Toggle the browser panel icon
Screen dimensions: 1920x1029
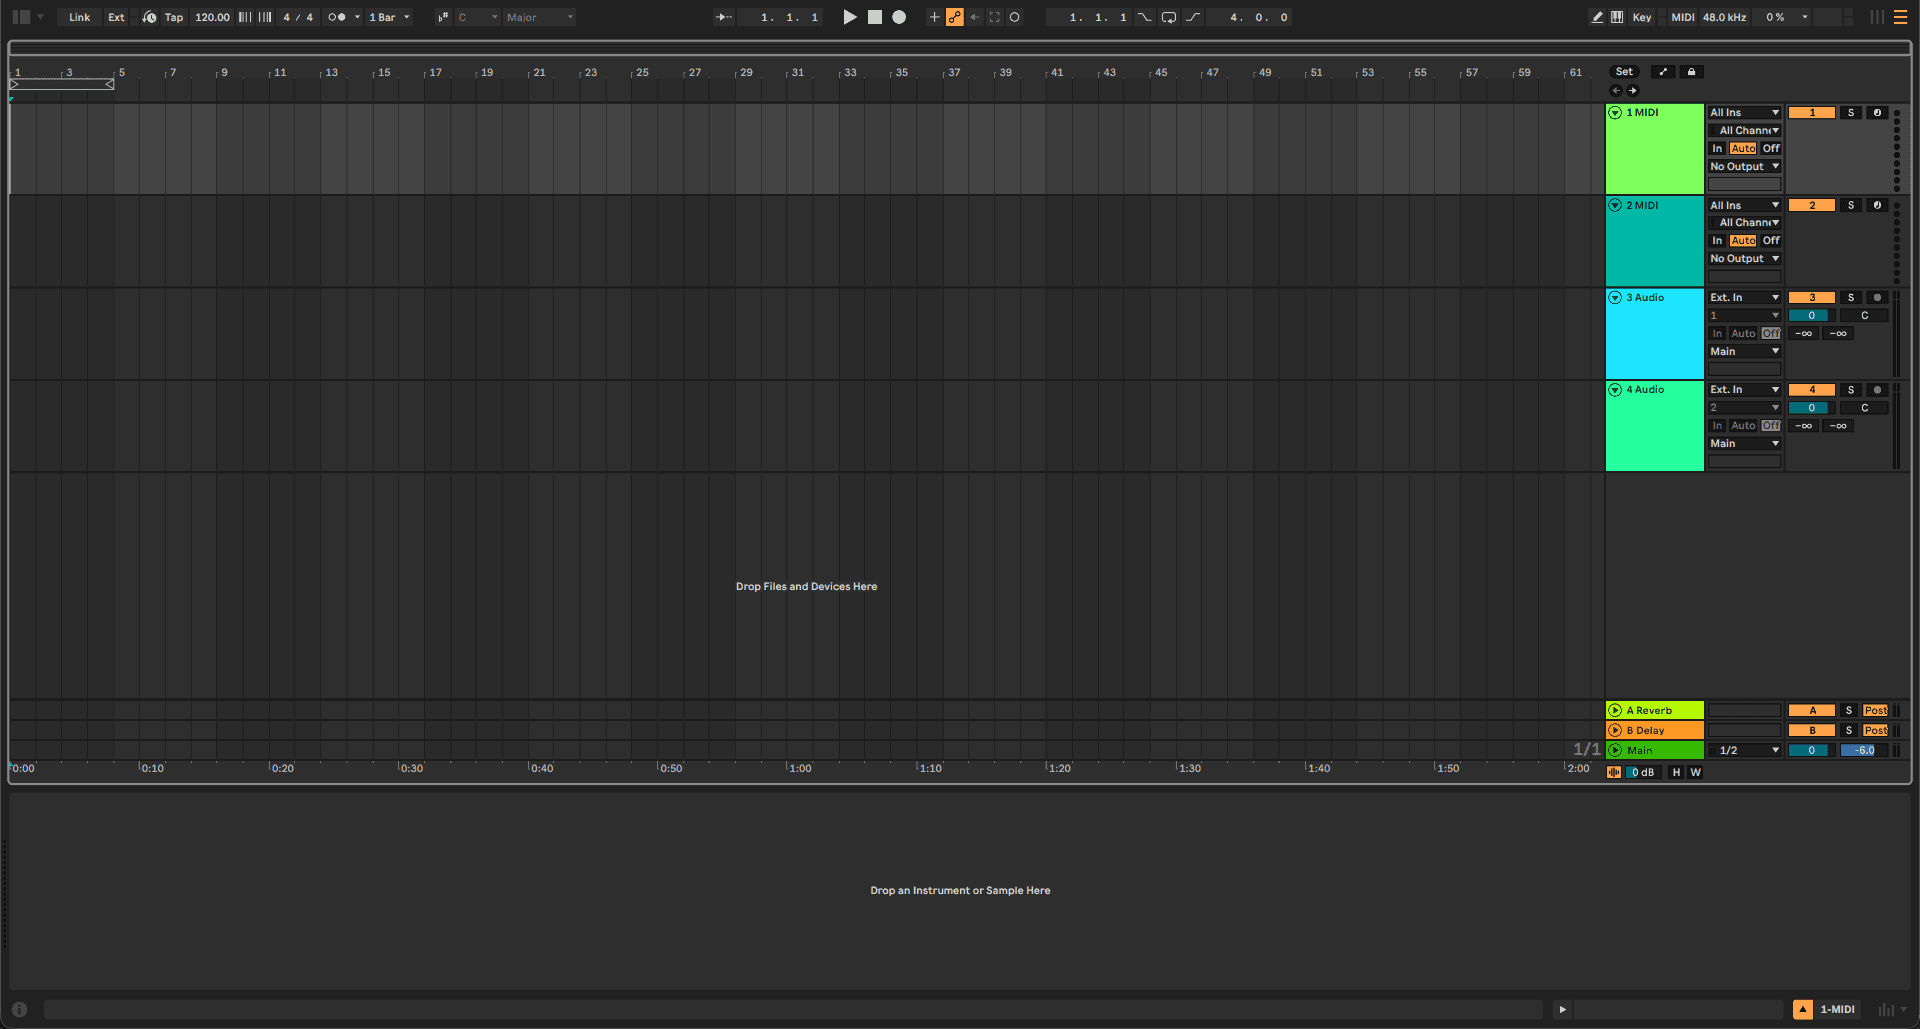coord(21,17)
